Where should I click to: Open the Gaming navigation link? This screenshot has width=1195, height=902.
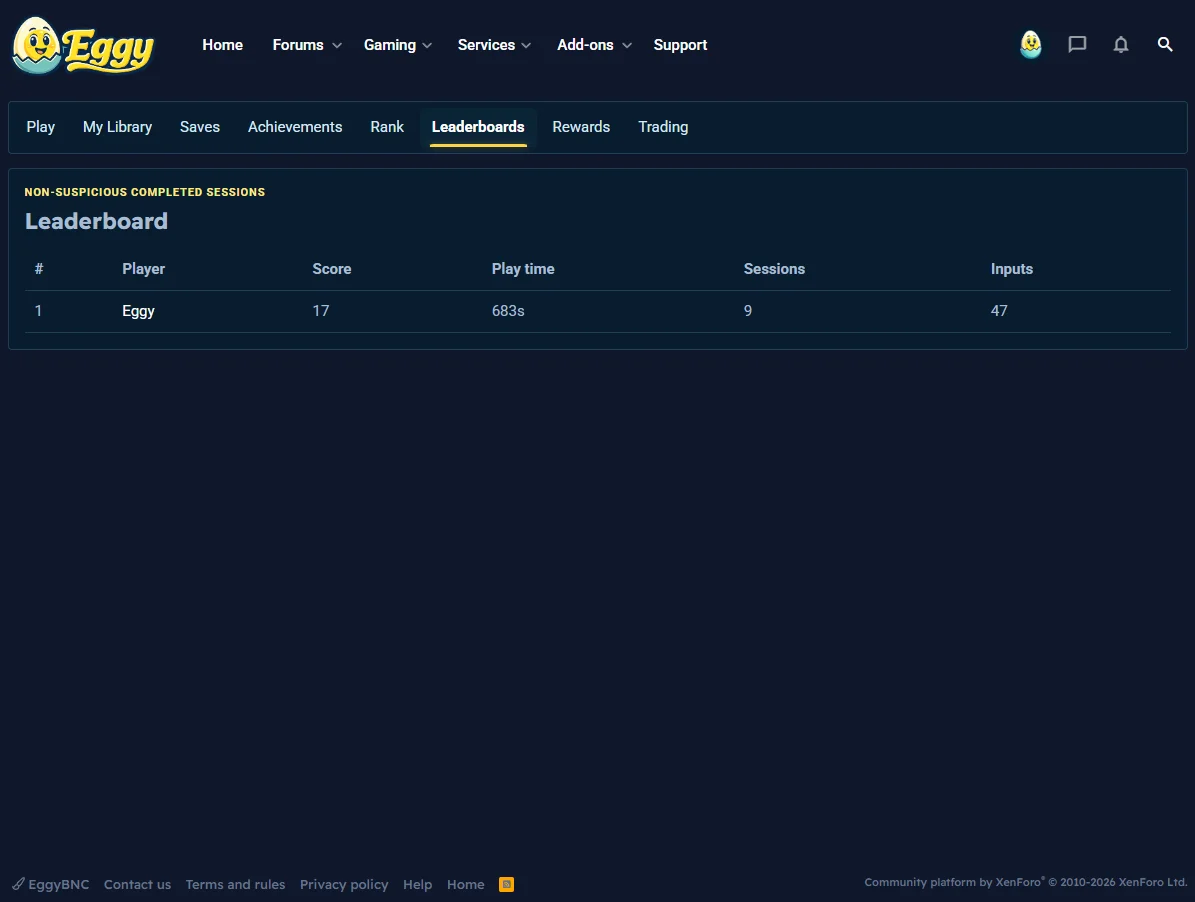[x=389, y=45]
